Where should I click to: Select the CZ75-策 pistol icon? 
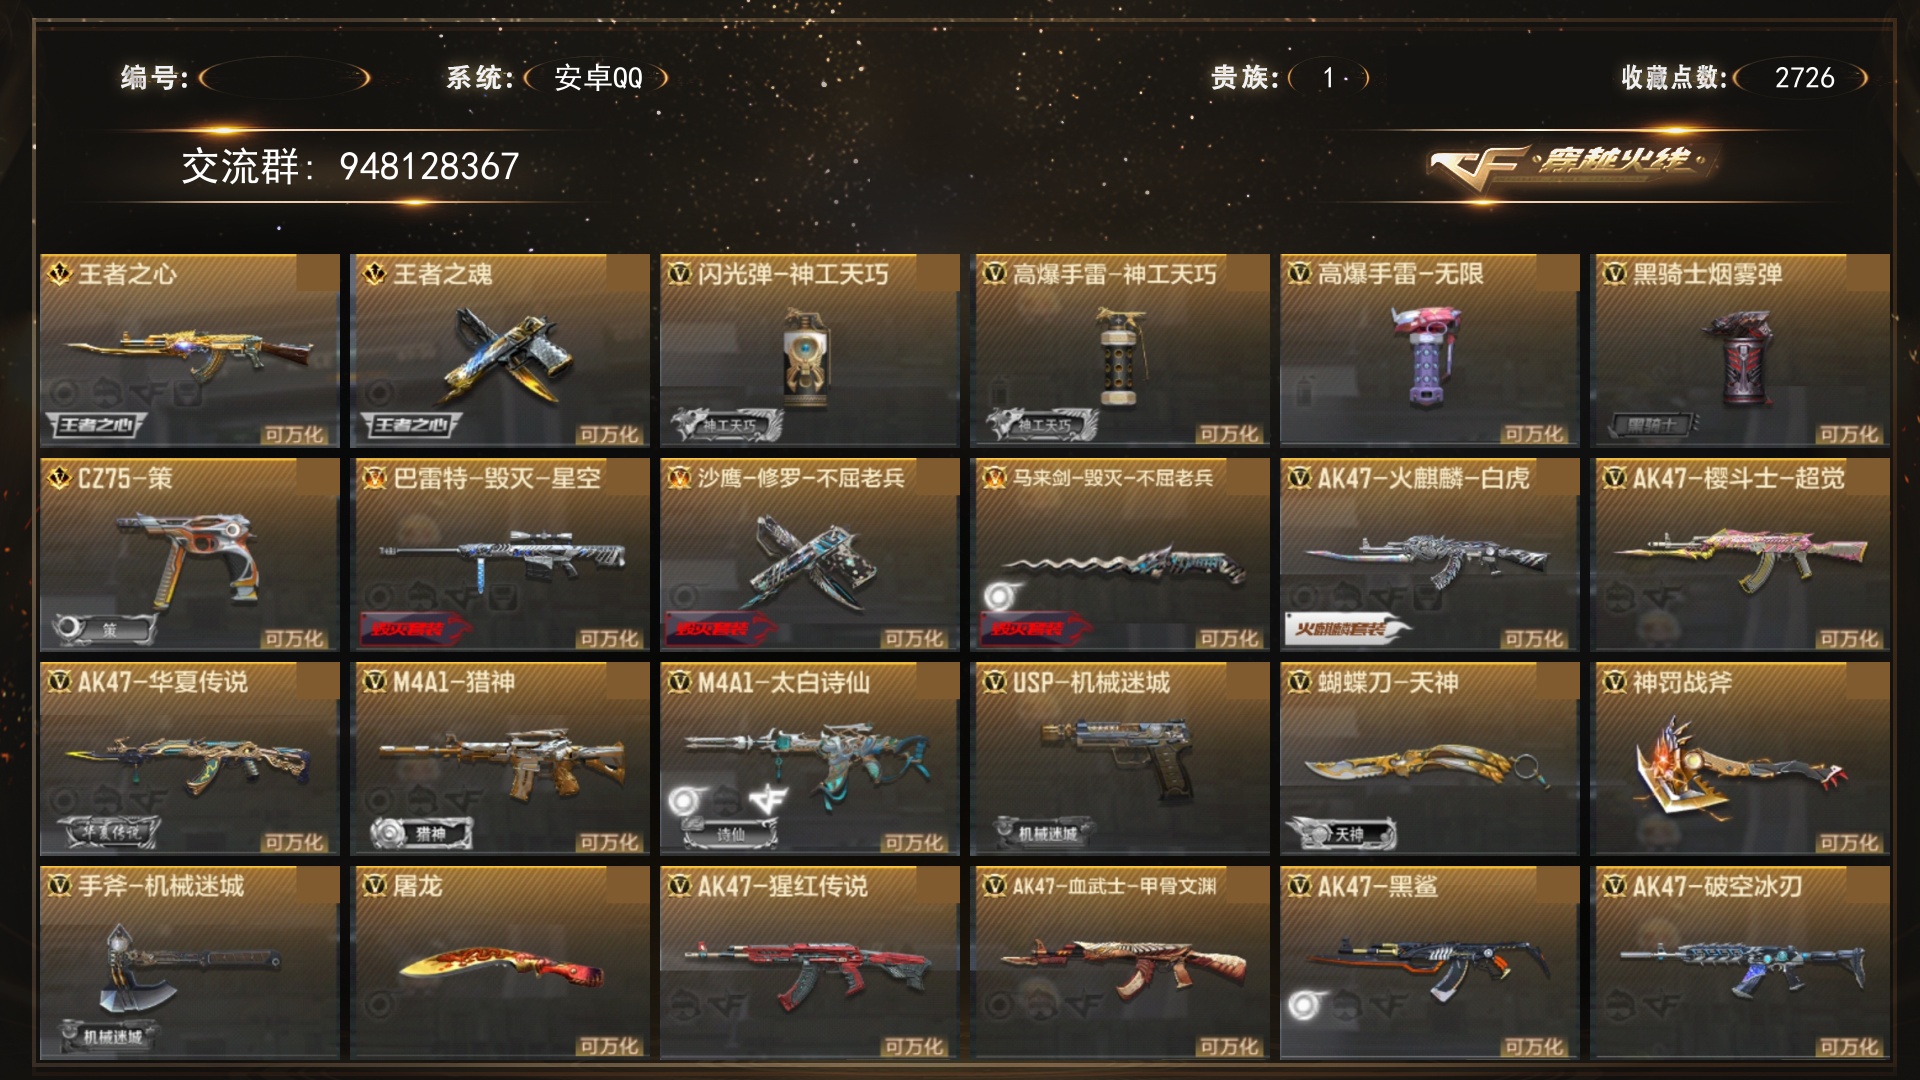(190, 558)
